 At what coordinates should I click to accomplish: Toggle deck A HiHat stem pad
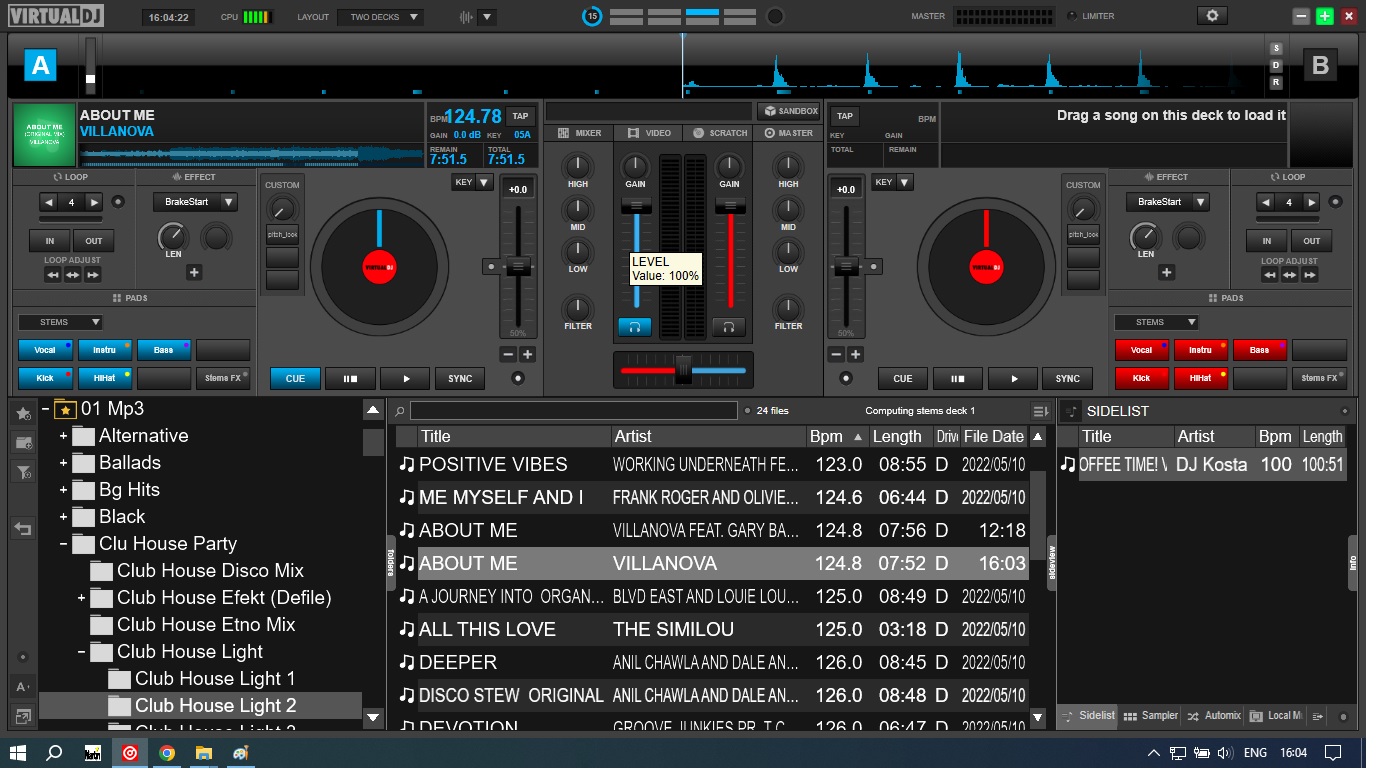(105, 378)
